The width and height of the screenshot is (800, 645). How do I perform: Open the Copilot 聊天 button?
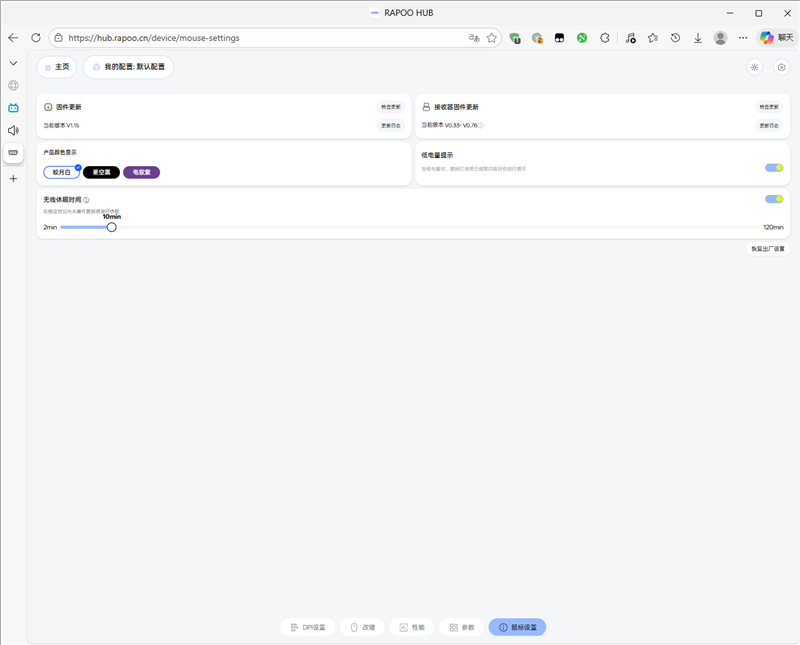tap(777, 38)
